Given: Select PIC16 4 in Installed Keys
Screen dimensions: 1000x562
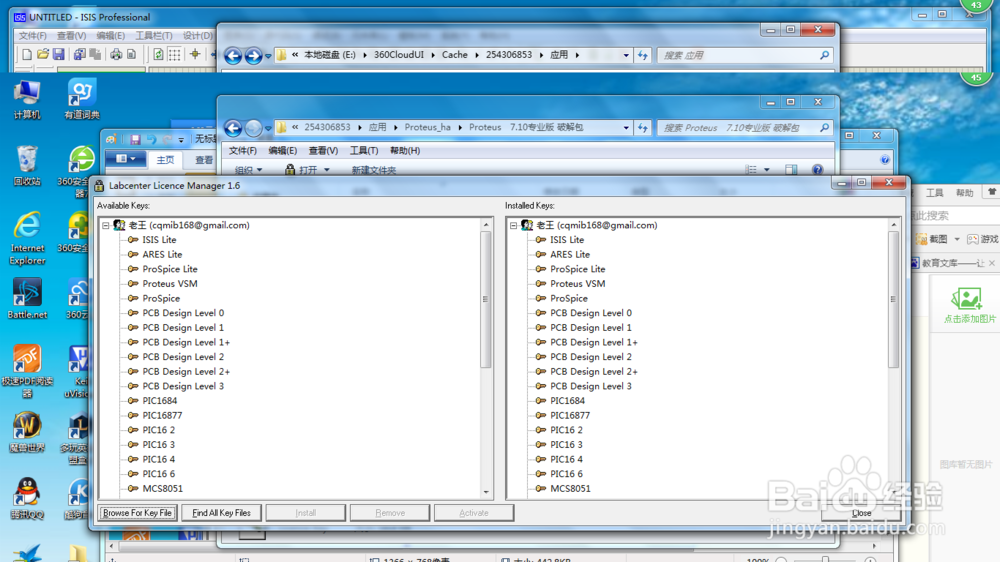Looking at the screenshot, I should 566,459.
